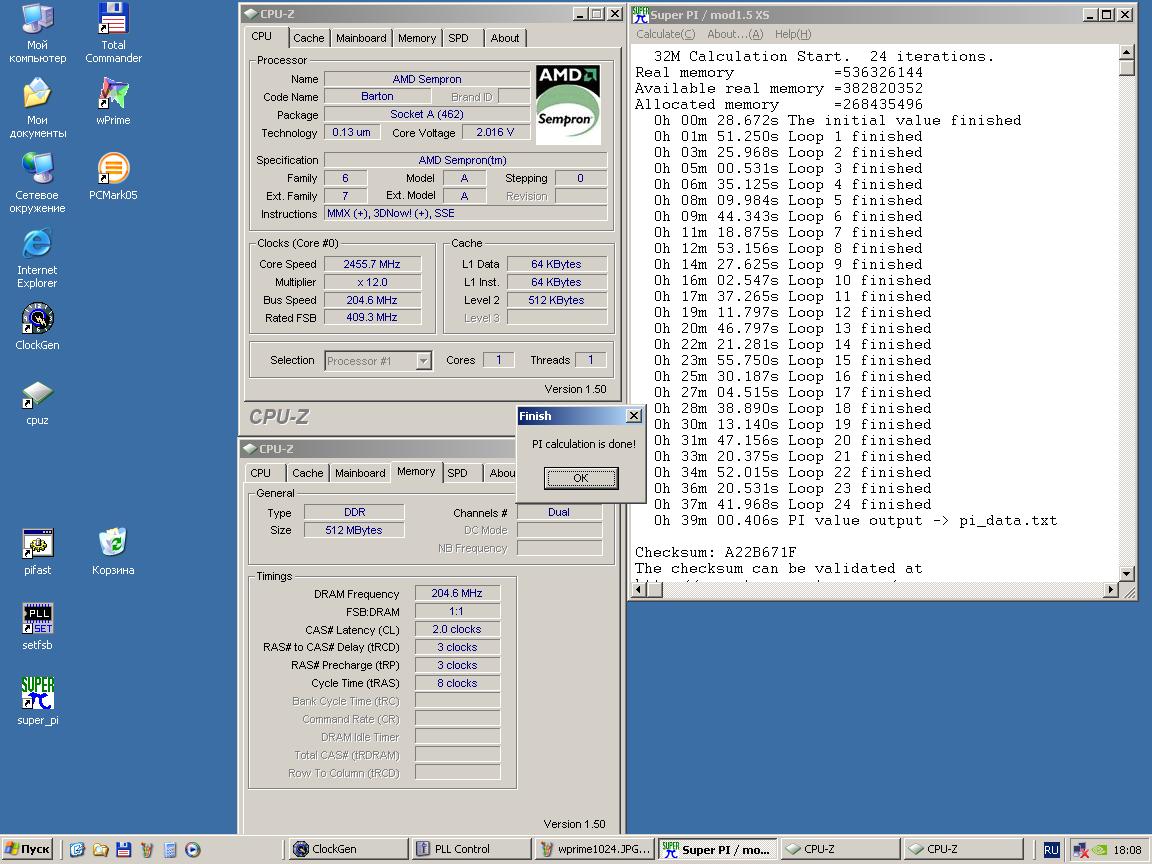Click the Channels # Dual value
Viewport: 1152px width, 864px height.
tap(558, 512)
